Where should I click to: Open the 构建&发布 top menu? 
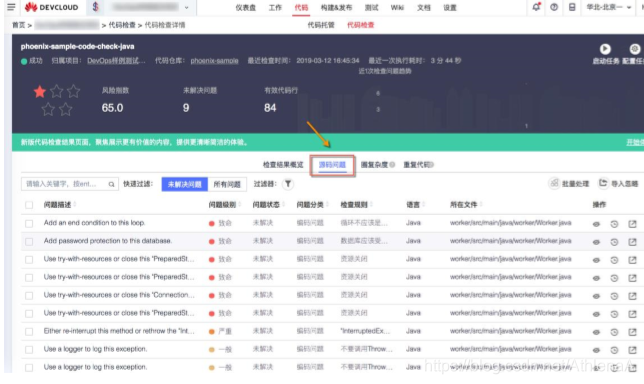point(336,8)
